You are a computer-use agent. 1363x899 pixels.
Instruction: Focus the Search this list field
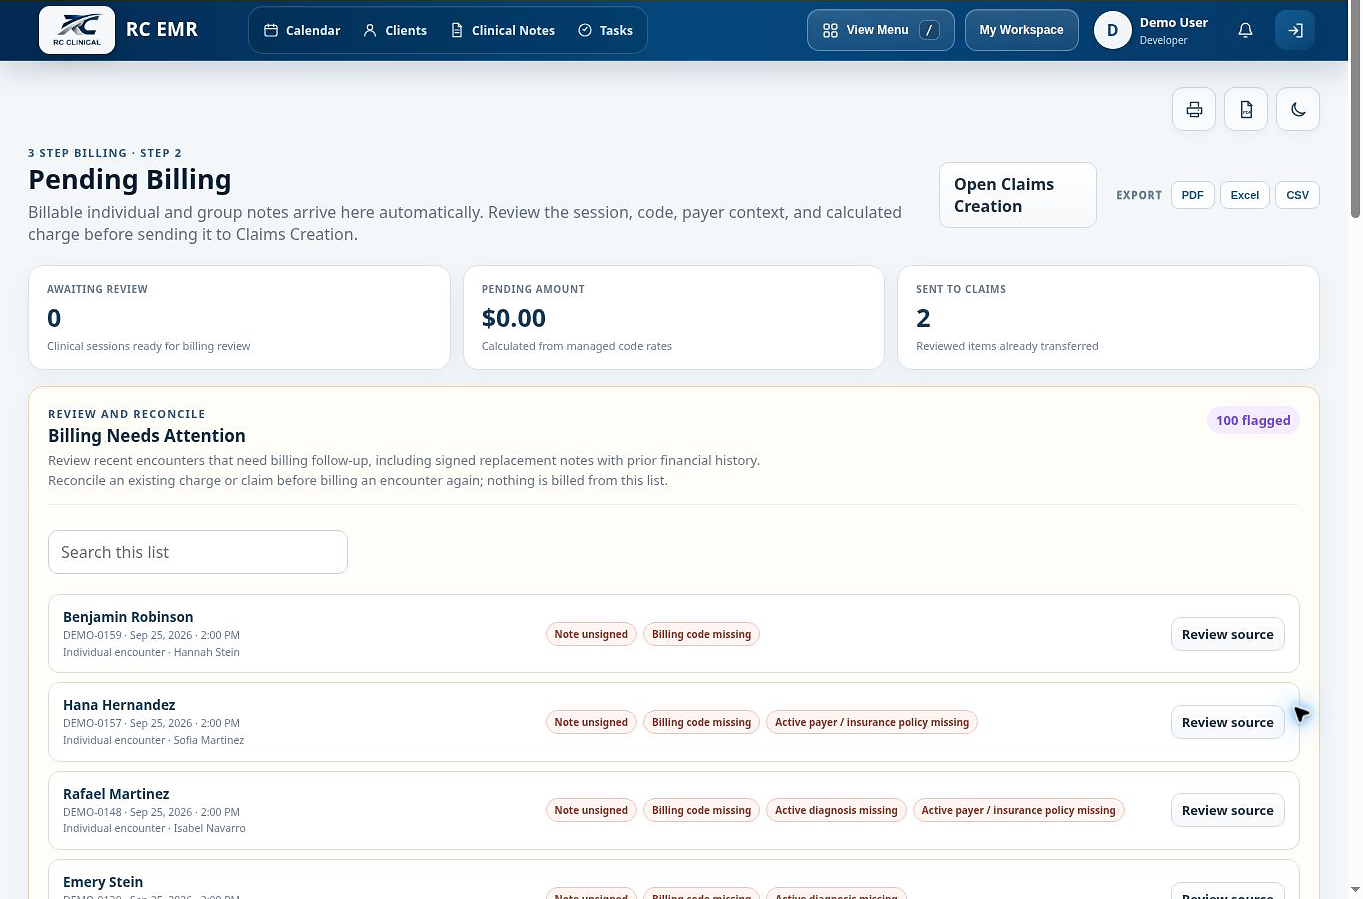(198, 552)
